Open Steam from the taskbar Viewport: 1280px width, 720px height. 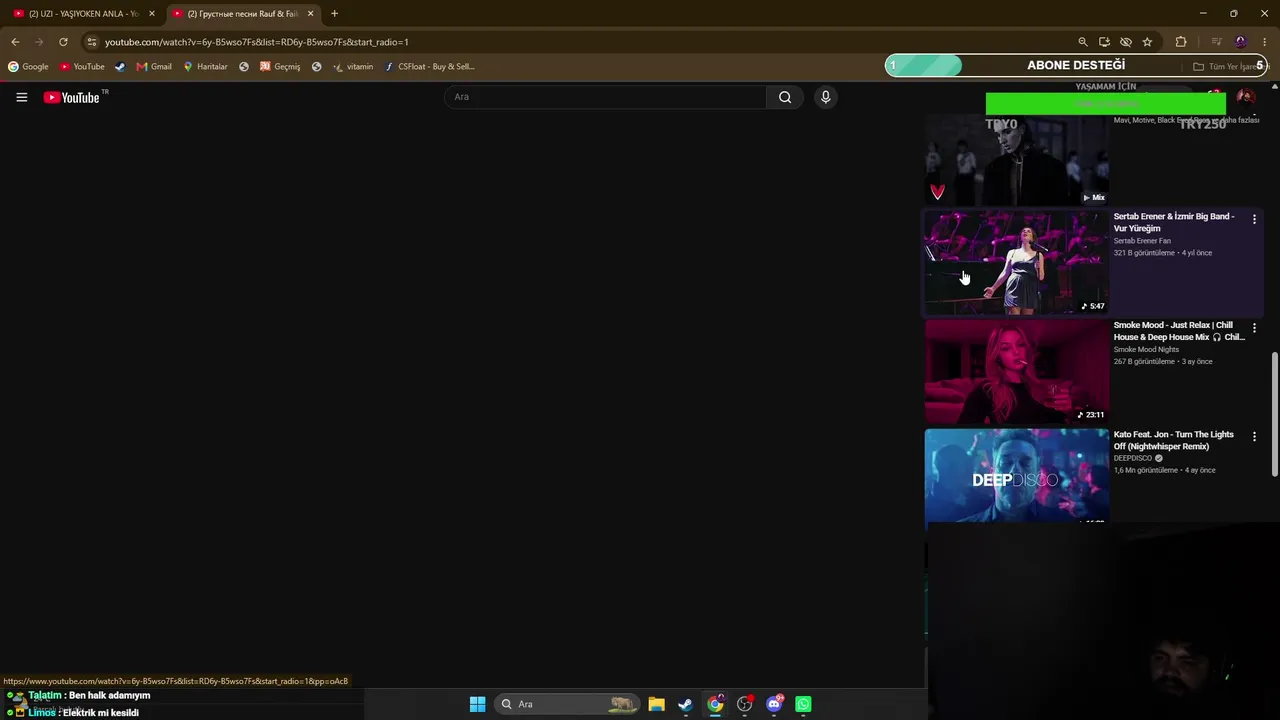685,704
